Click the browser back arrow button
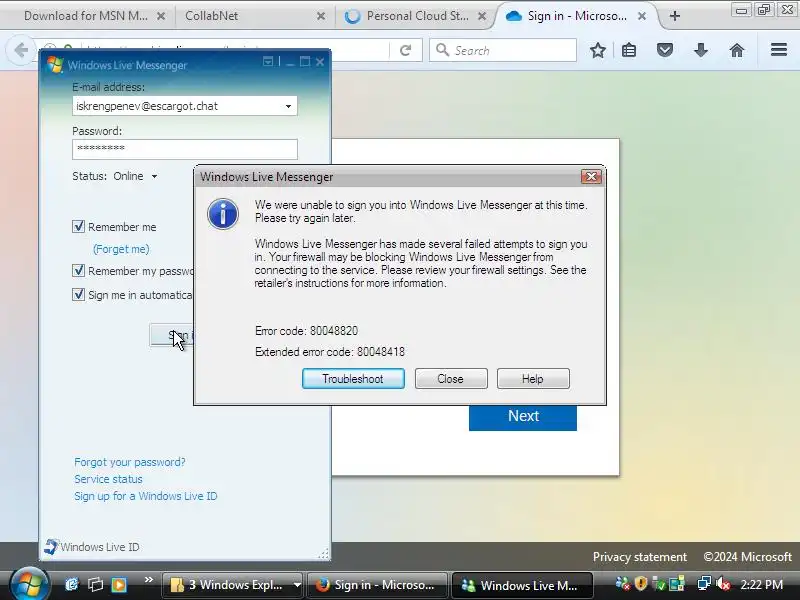Viewport: 800px width, 600px height. 21,51
